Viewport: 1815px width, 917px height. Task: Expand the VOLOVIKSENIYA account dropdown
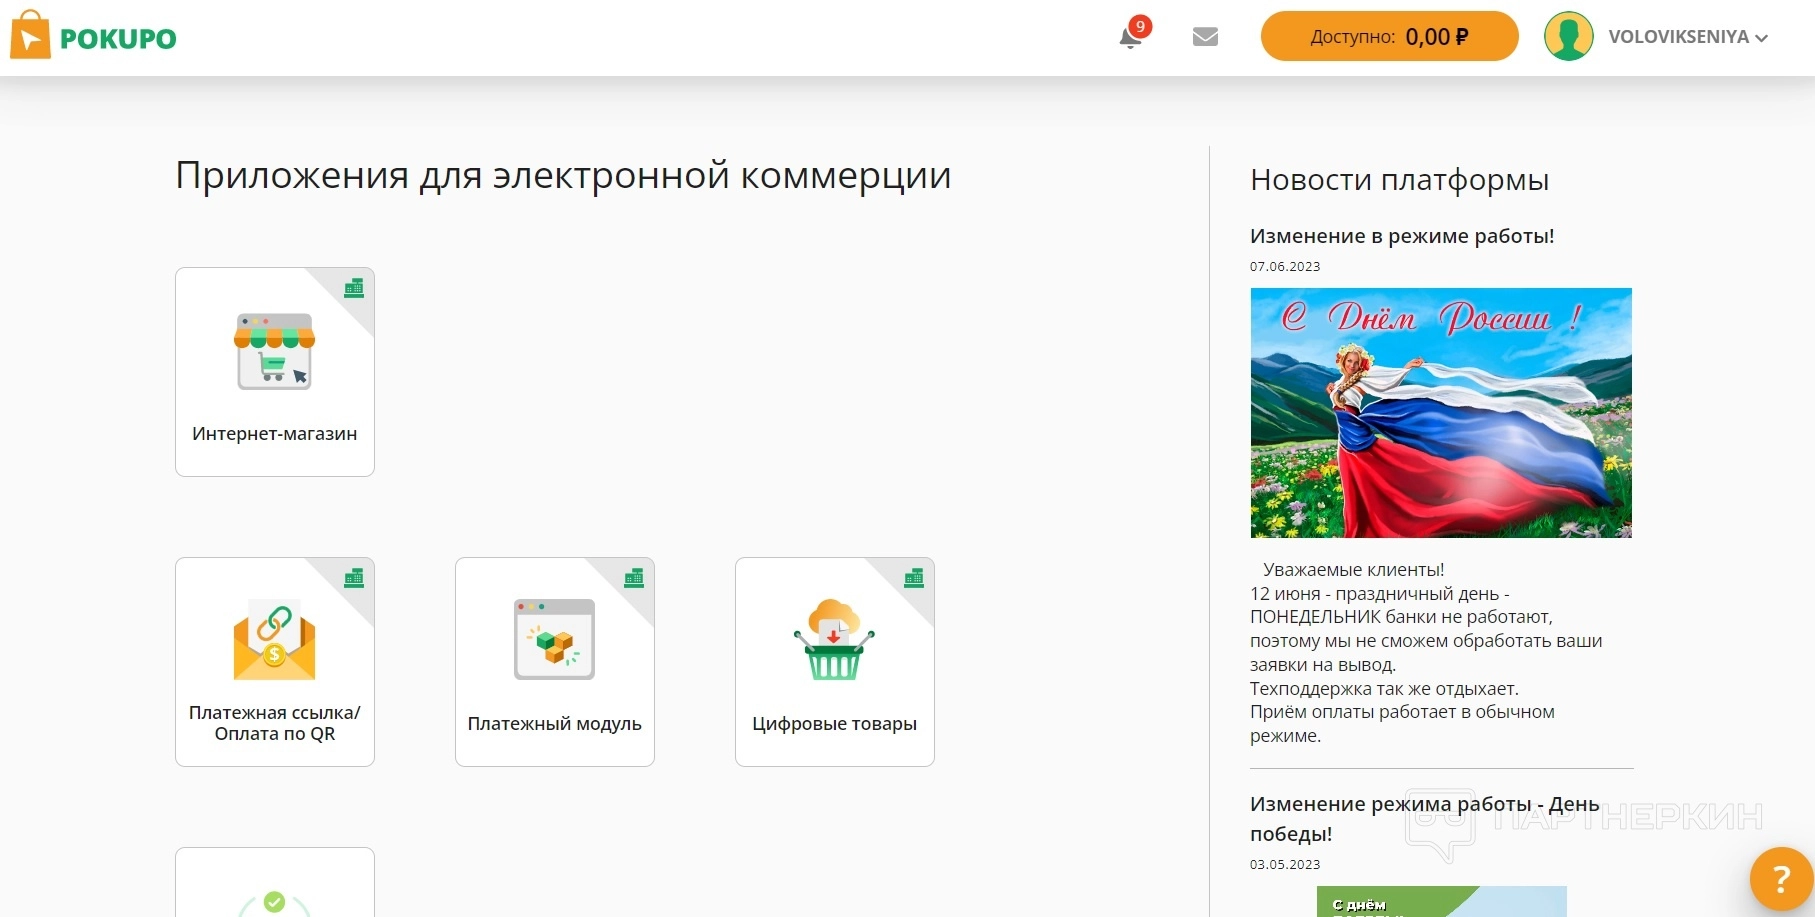1688,37
